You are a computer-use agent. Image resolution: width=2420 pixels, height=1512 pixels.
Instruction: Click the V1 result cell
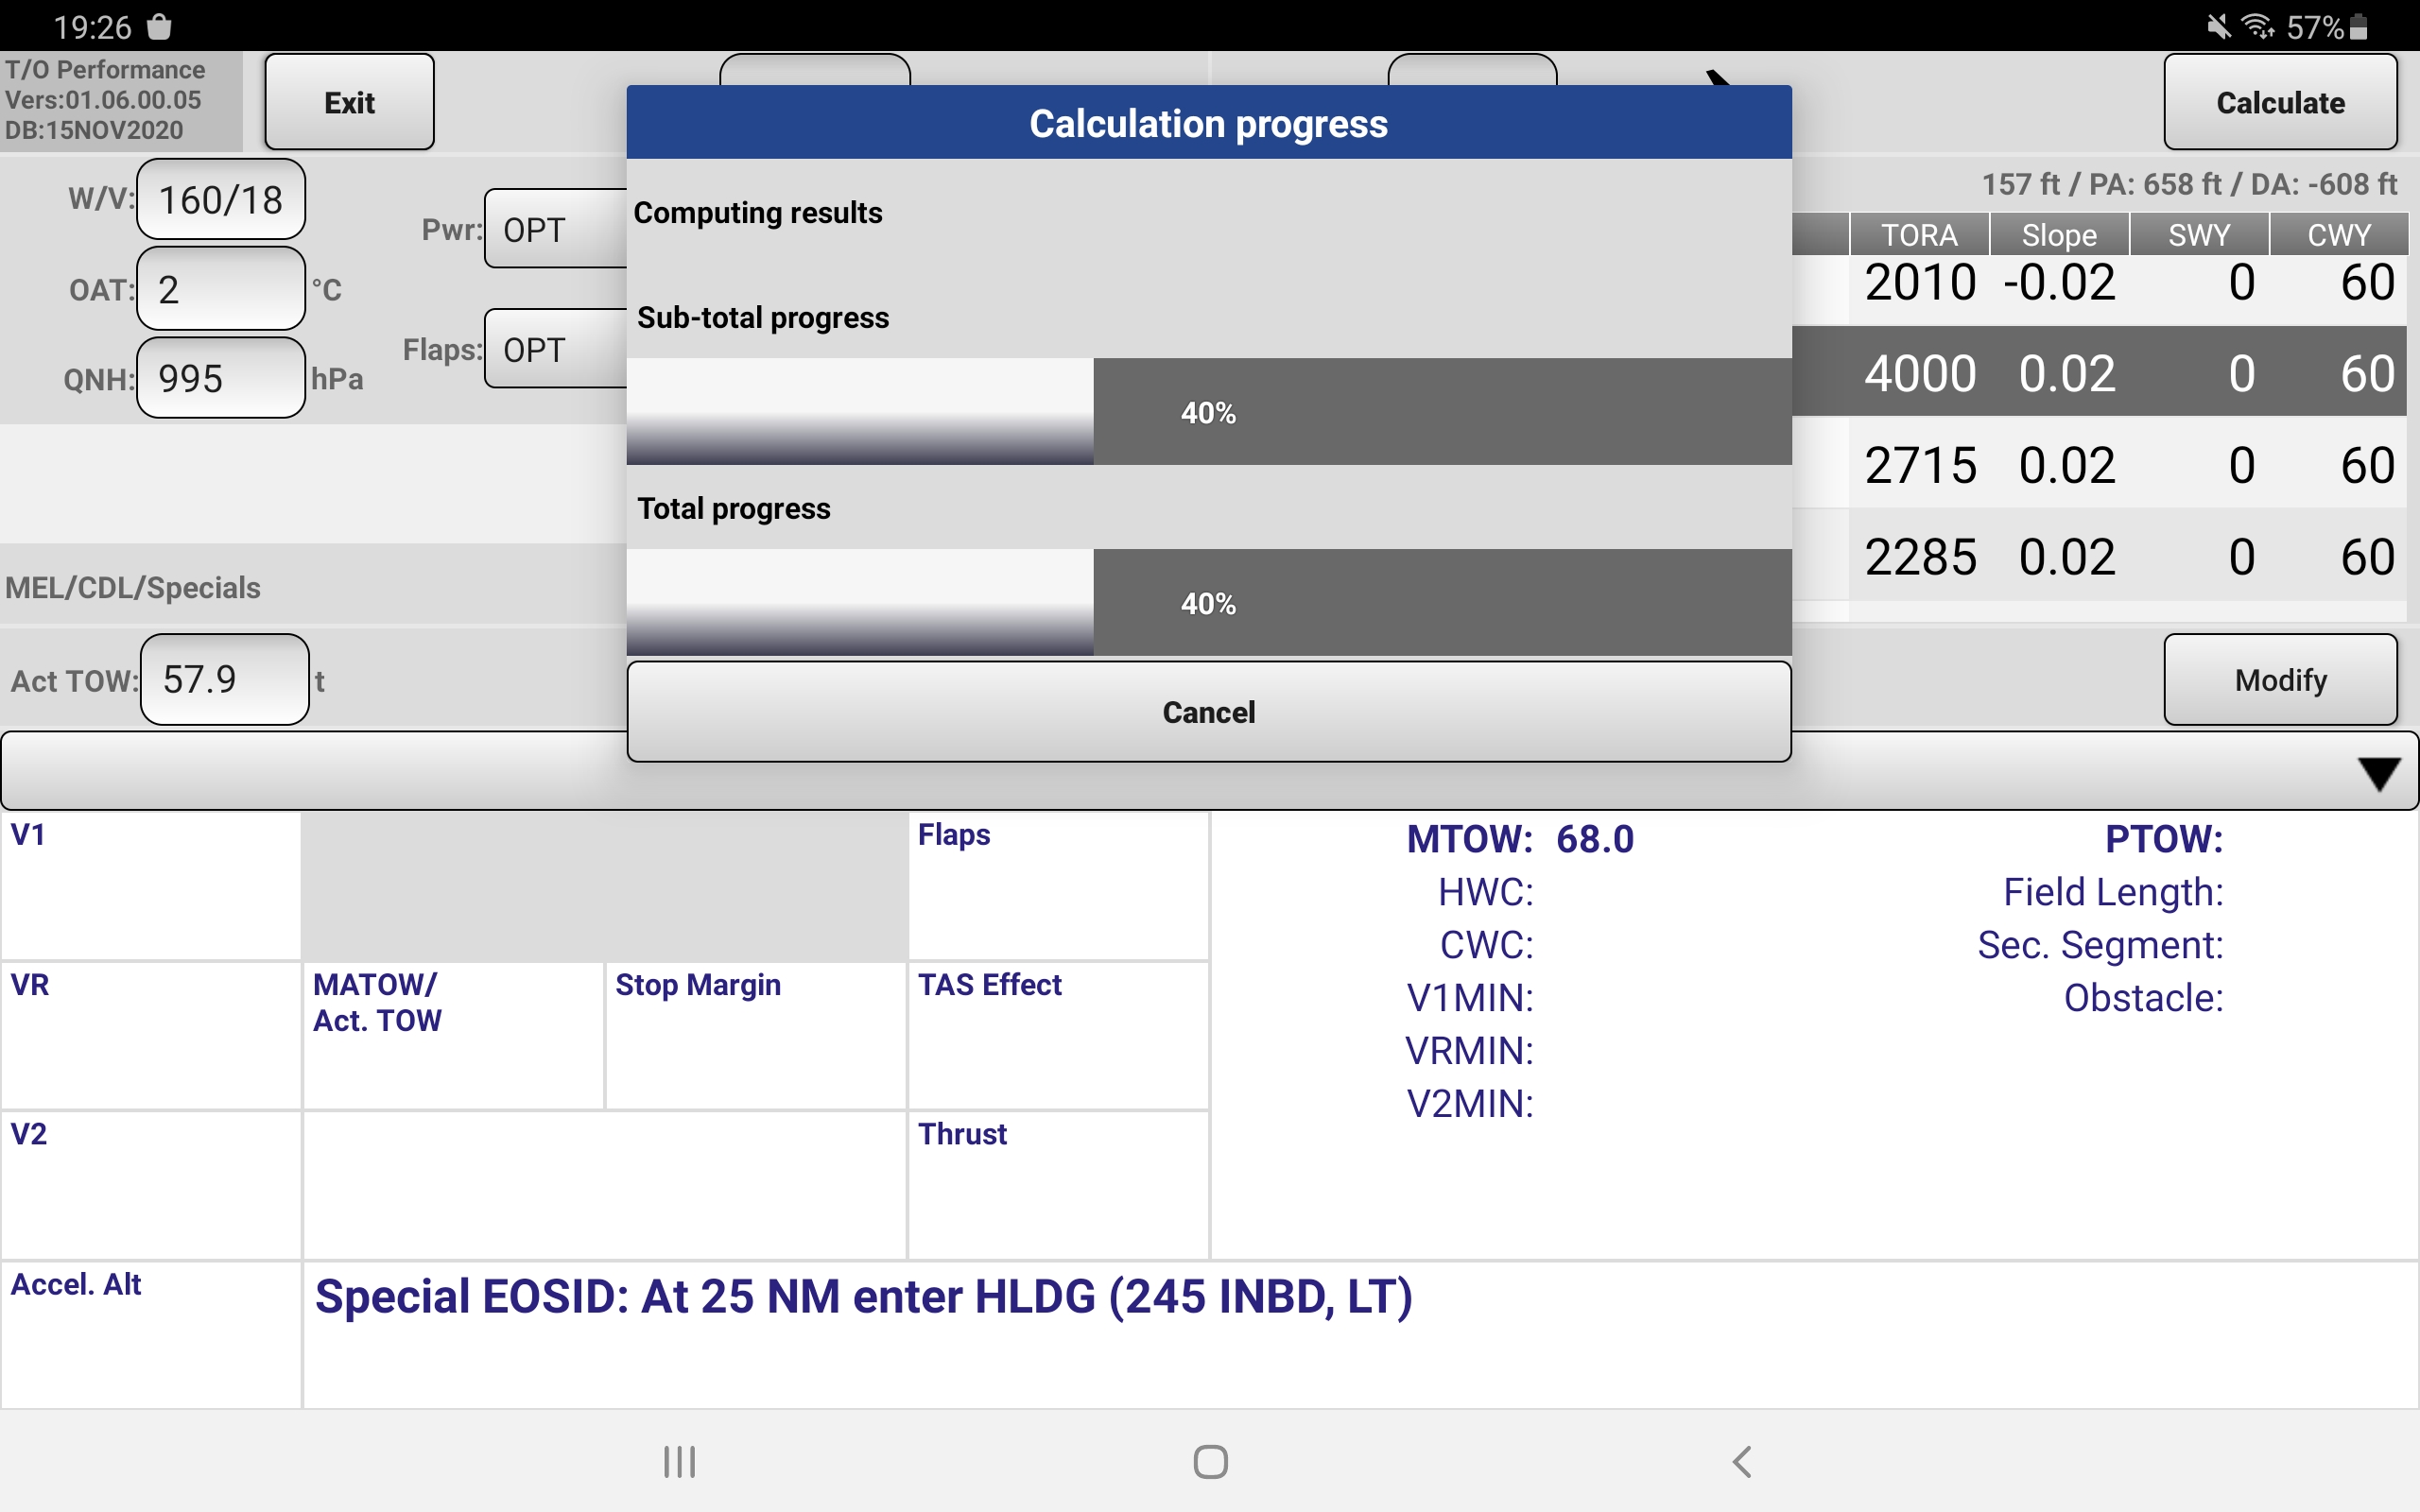click(x=151, y=885)
